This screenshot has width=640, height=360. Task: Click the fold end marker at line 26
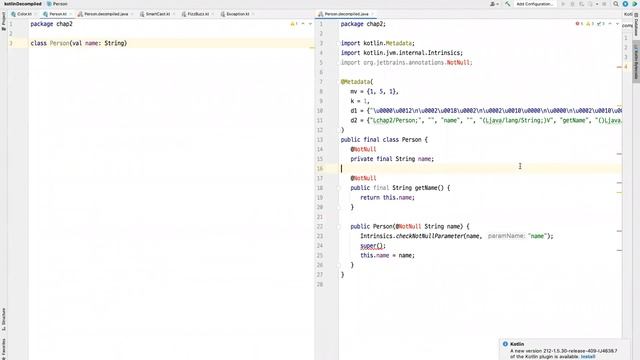coord(338,265)
